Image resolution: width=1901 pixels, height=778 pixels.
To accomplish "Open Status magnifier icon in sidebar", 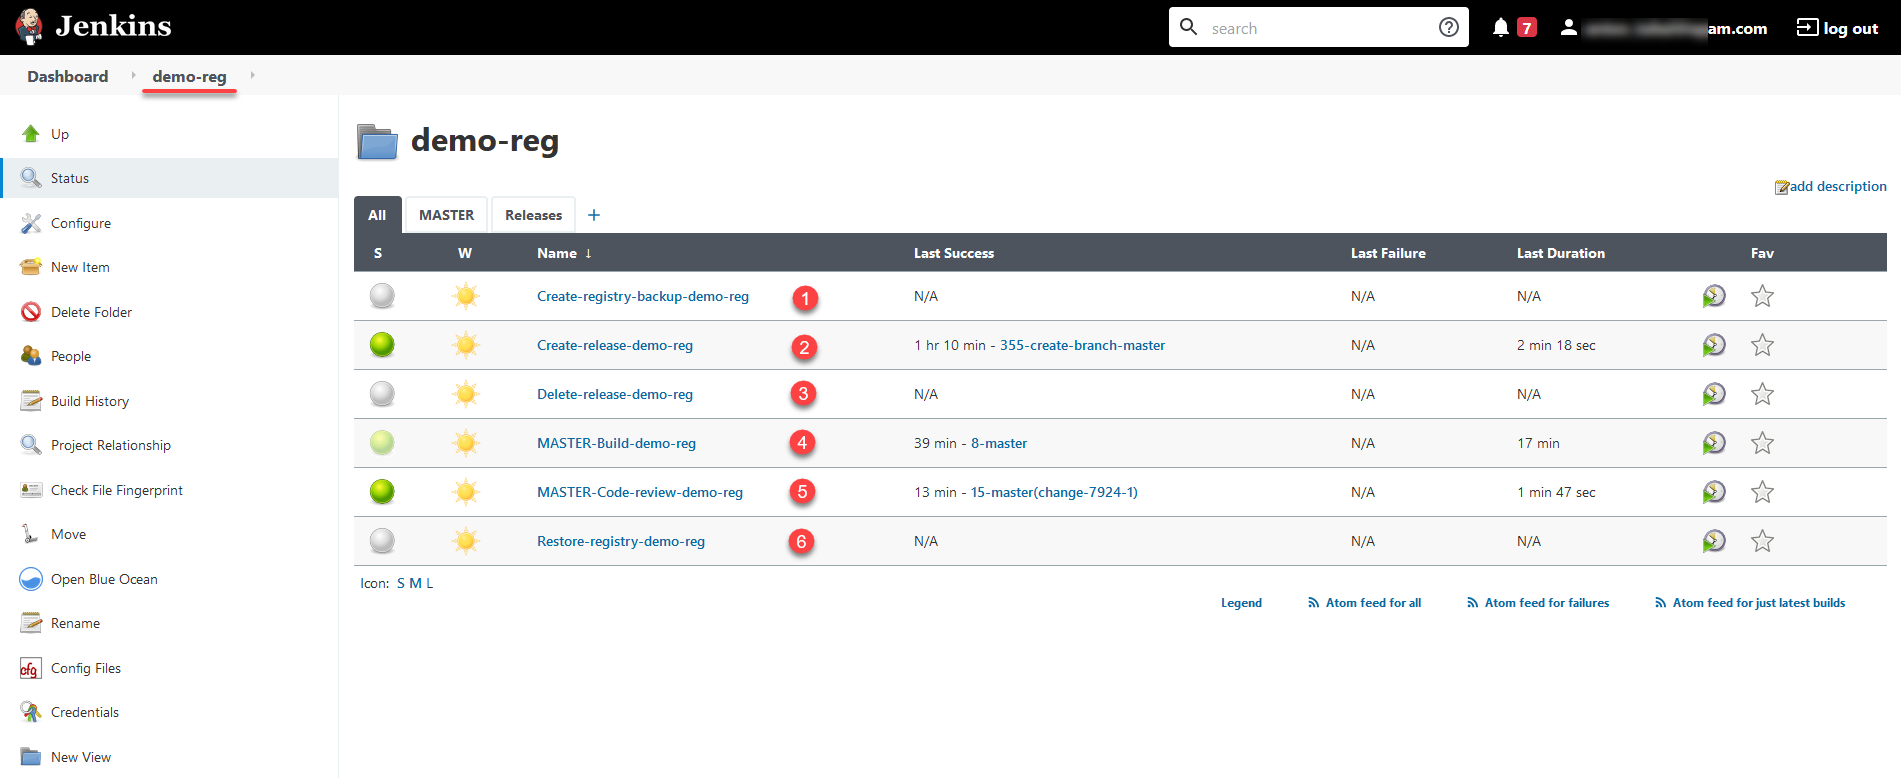I will (x=31, y=178).
